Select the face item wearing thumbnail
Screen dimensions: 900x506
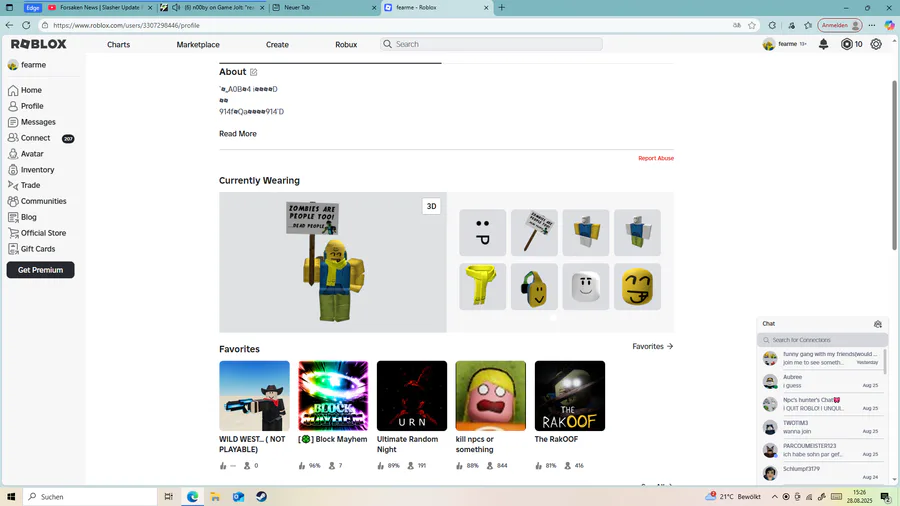tap(483, 232)
